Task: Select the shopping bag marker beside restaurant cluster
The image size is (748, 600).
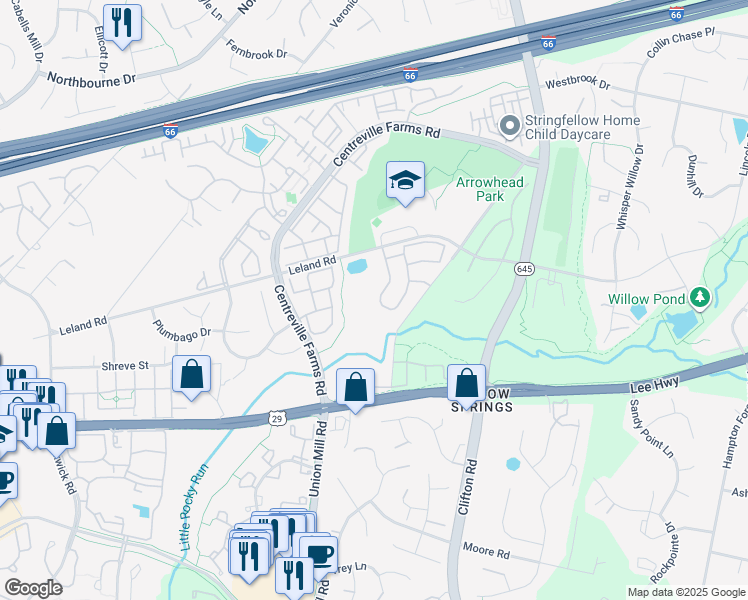Action: click(x=57, y=433)
